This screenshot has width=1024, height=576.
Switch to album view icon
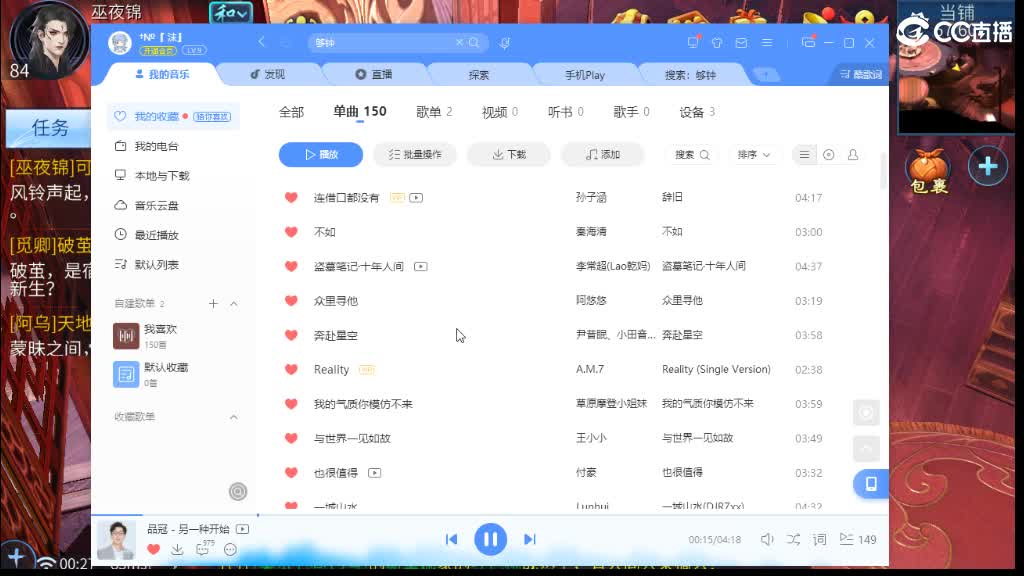[x=828, y=155]
